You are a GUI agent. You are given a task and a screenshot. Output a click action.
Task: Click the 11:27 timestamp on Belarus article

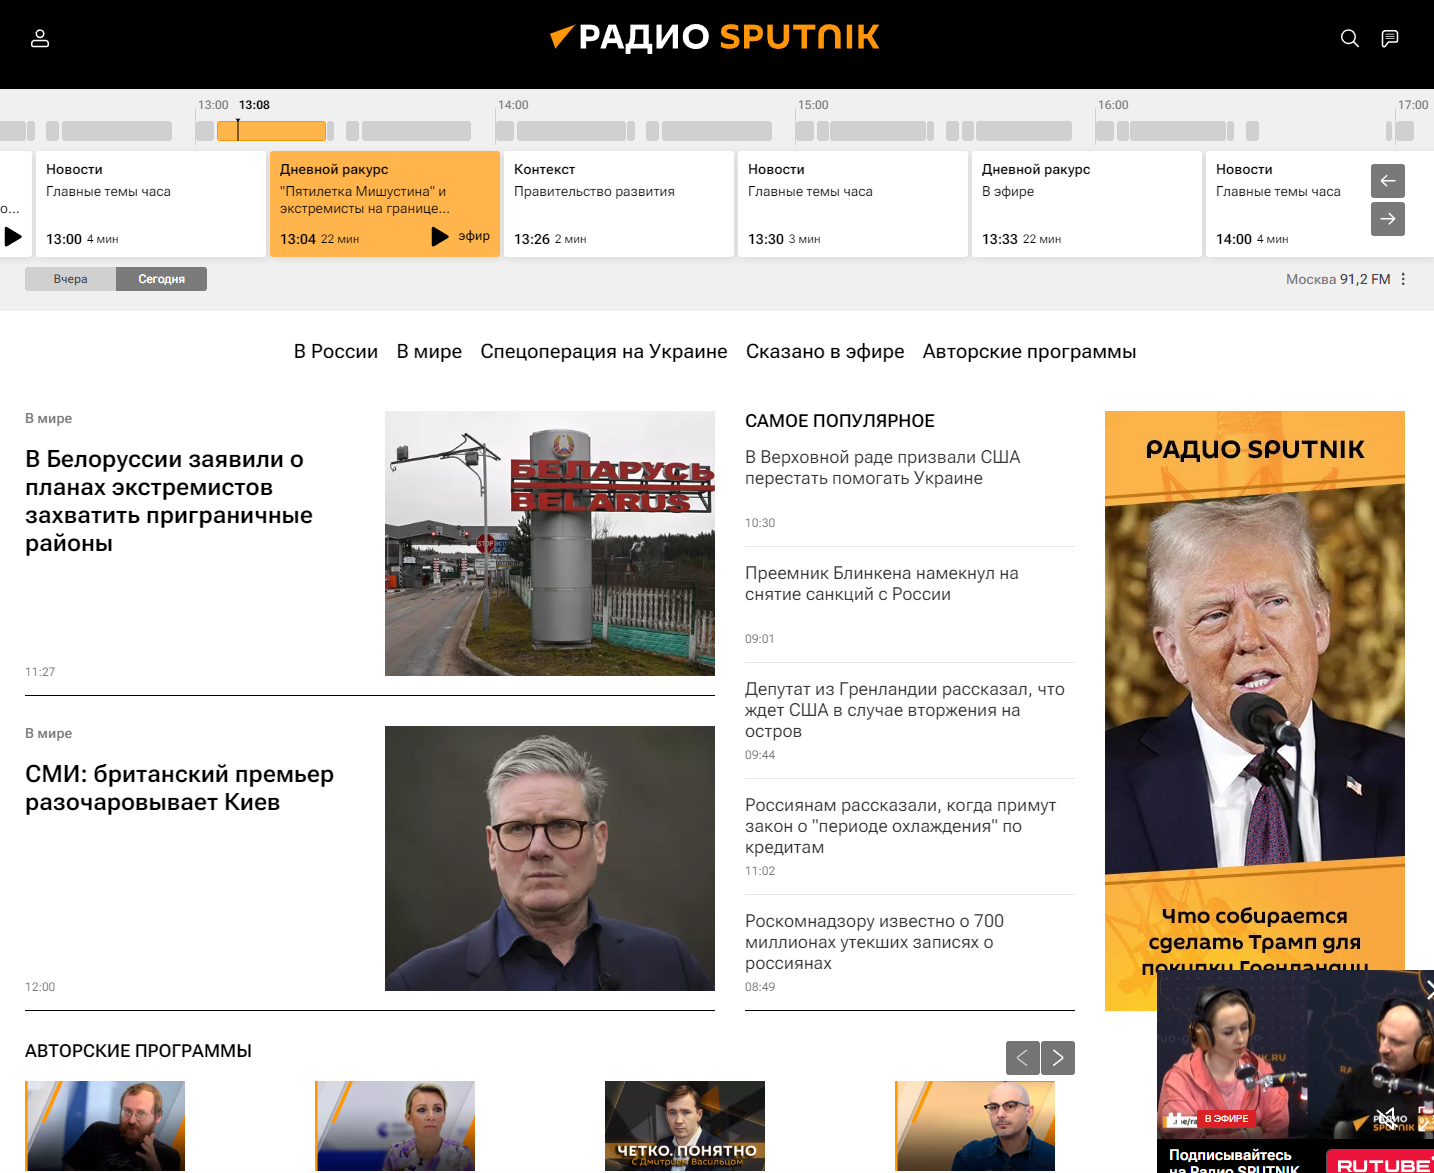[x=40, y=672]
